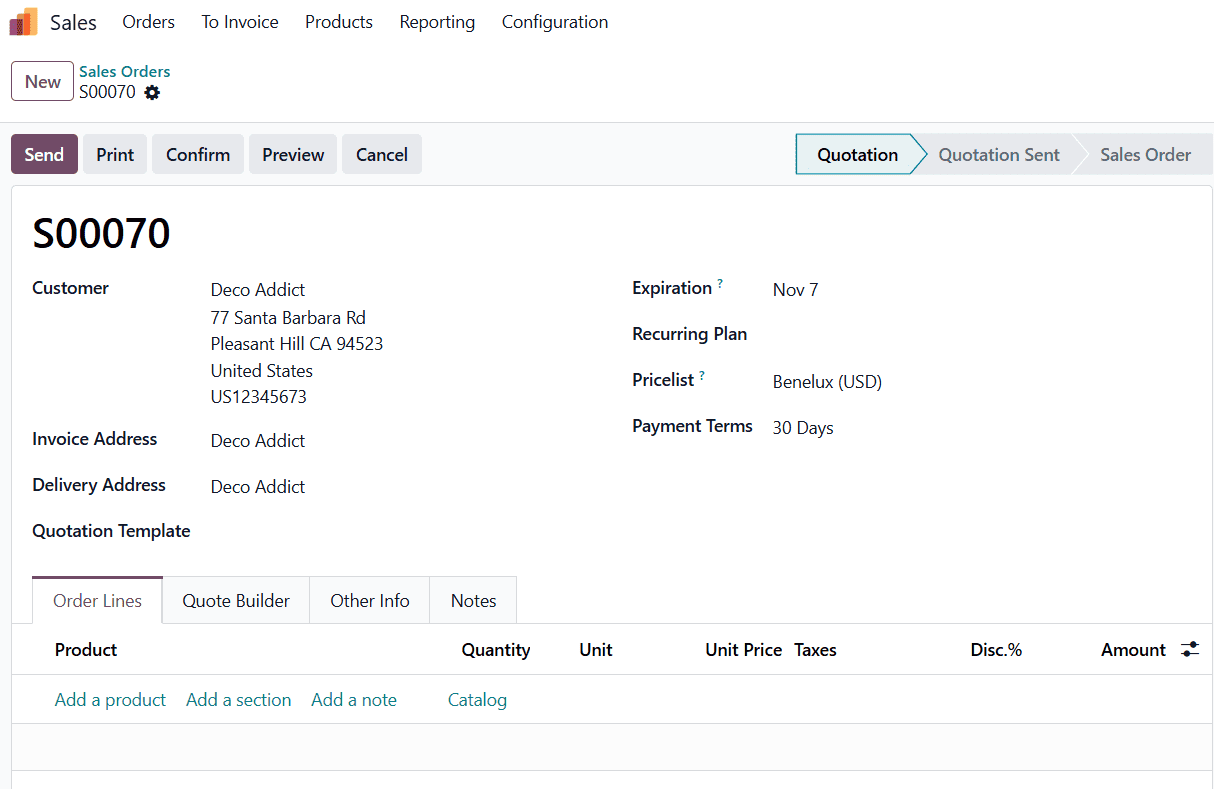Click the Add a product link
This screenshot has height=789, width=1214.
pos(110,700)
